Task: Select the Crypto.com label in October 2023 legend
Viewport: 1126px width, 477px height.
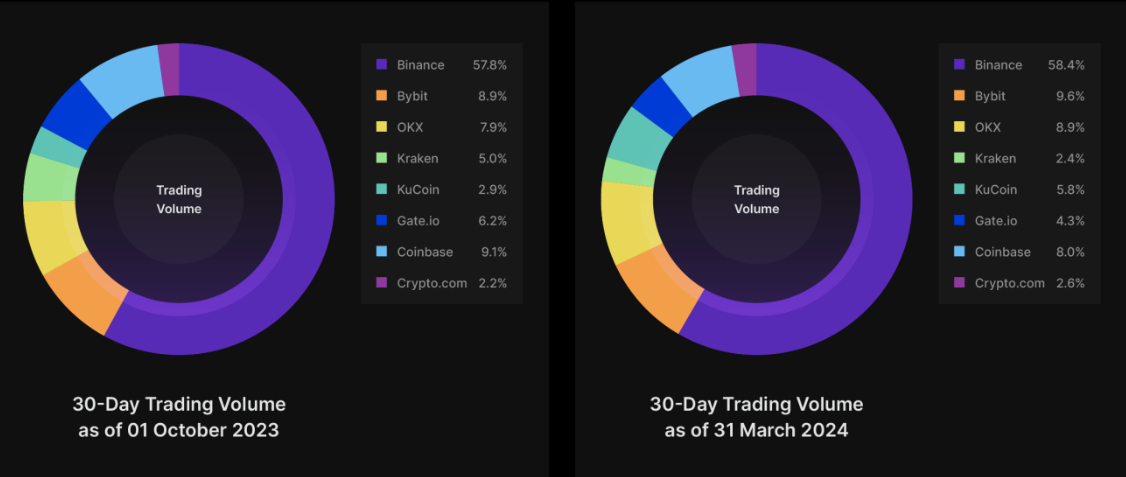Action: click(x=431, y=283)
